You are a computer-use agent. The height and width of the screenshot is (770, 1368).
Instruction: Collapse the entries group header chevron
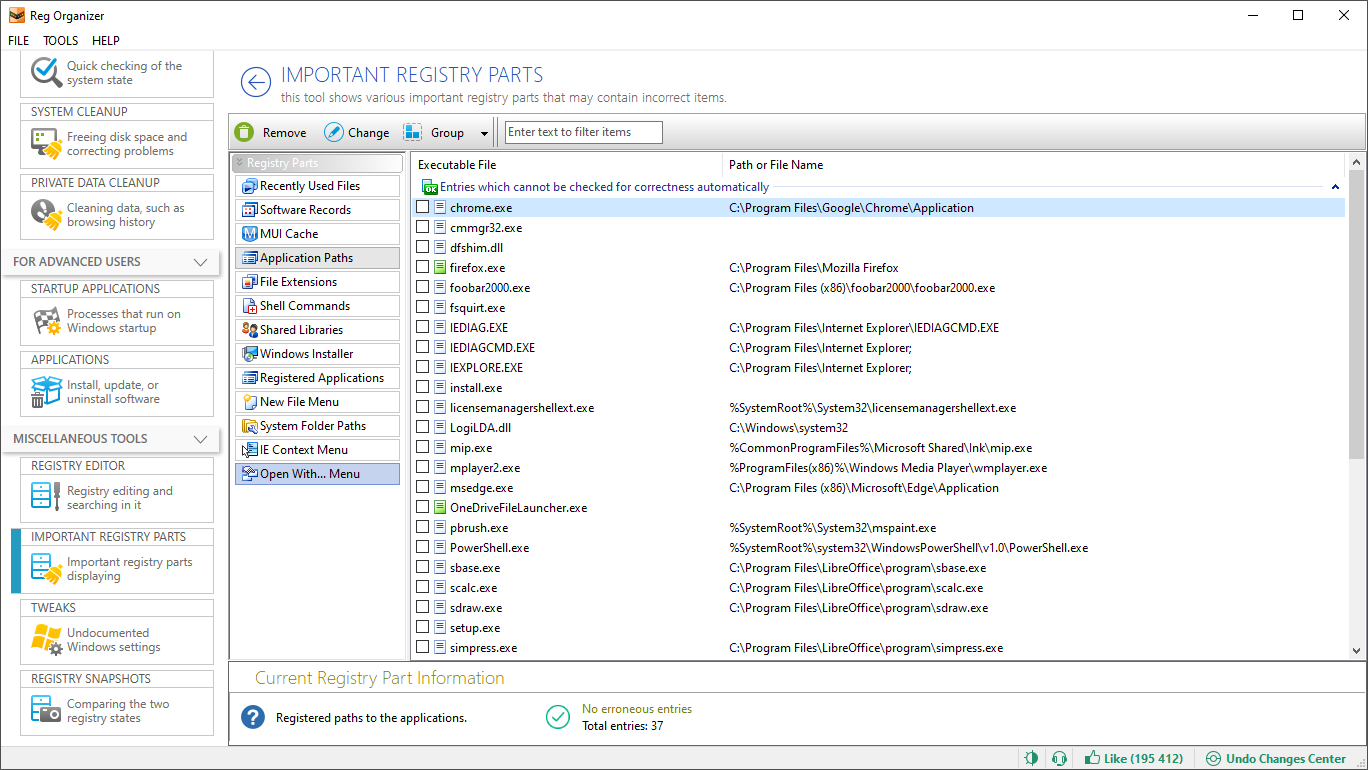coord(1335,186)
